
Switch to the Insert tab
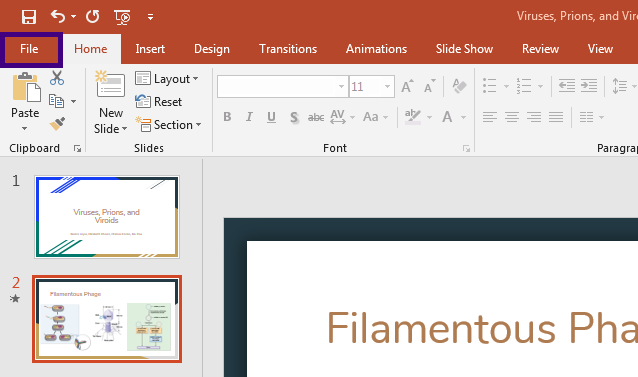(x=150, y=49)
